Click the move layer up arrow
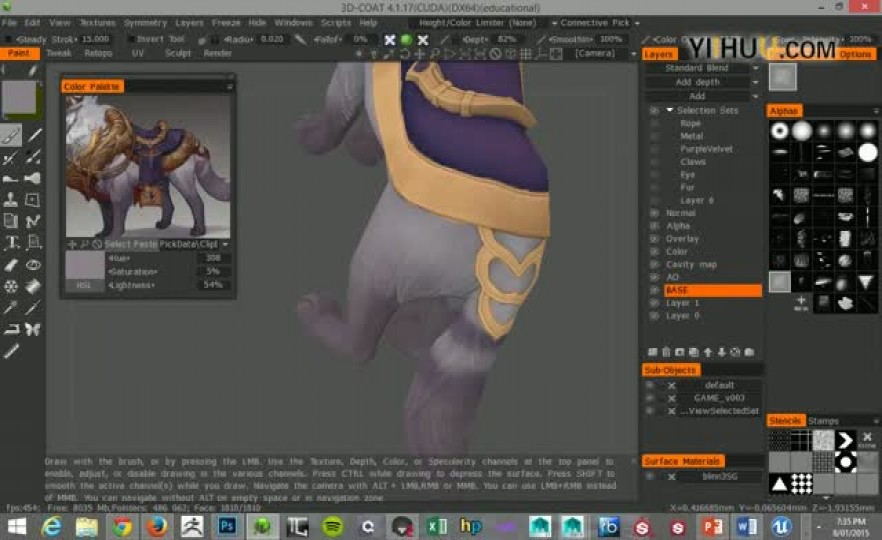Image resolution: width=882 pixels, height=540 pixels. [x=708, y=352]
